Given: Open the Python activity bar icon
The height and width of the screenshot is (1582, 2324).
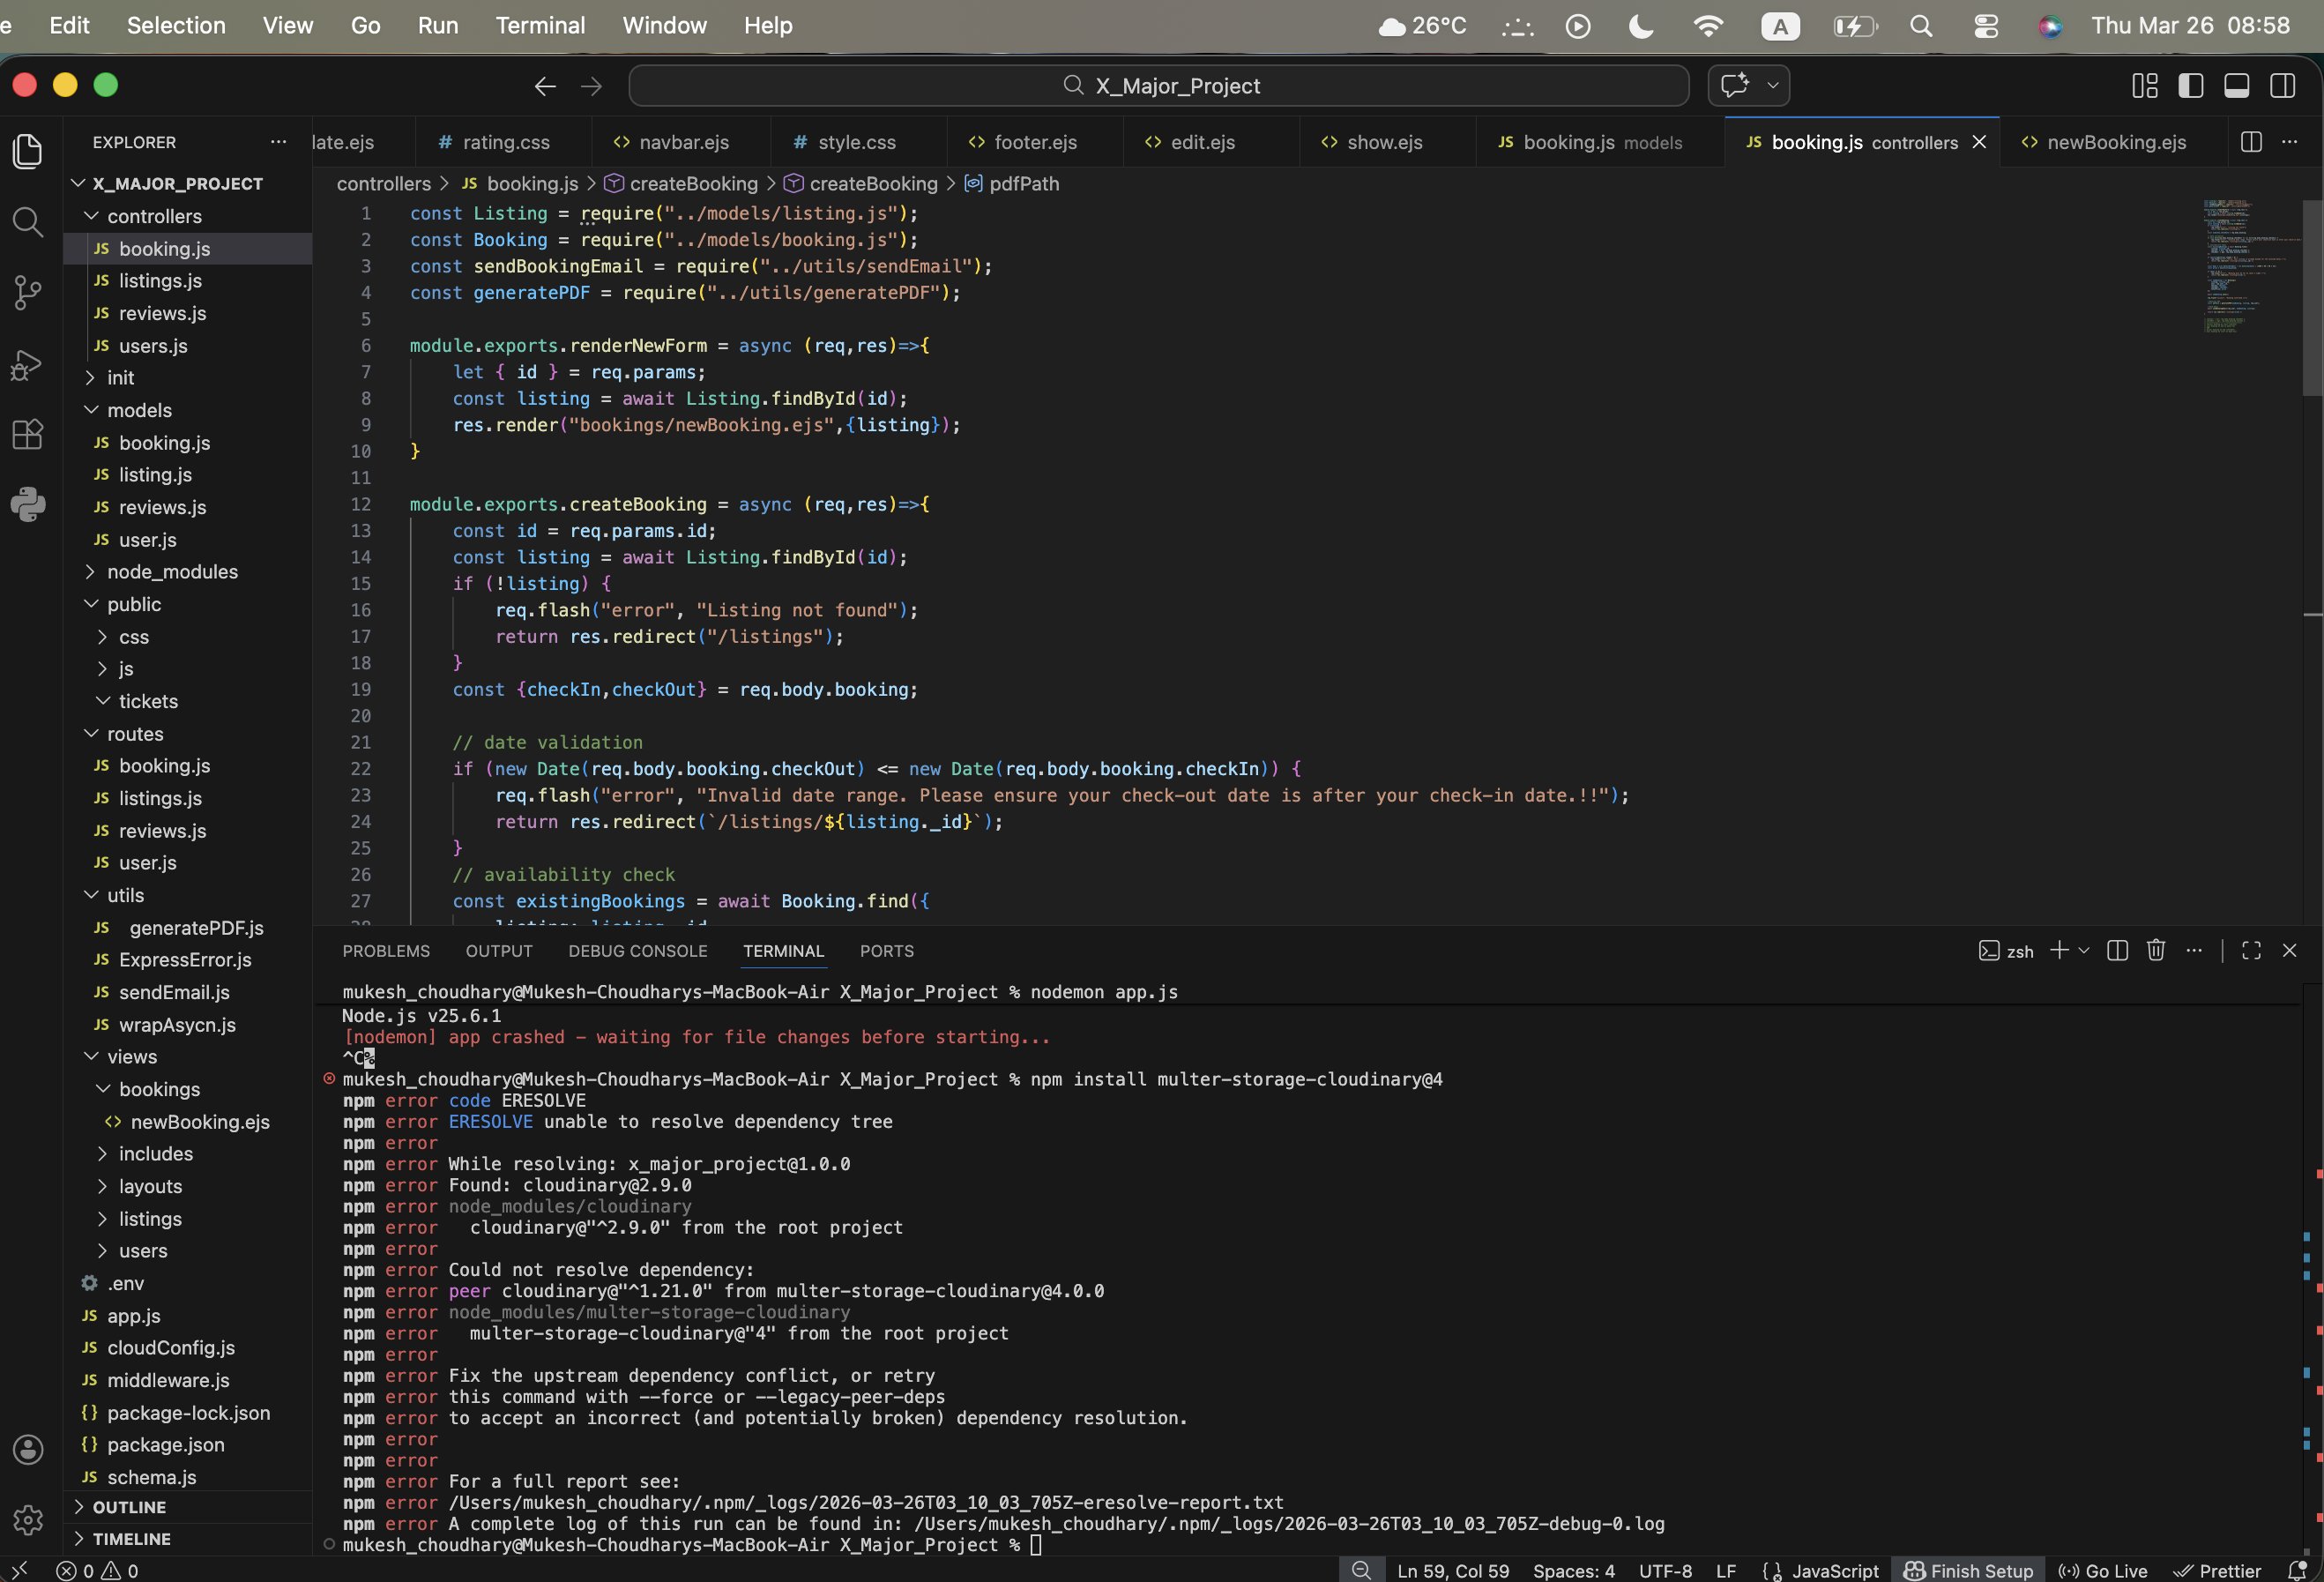Looking at the screenshot, I should (x=28, y=504).
